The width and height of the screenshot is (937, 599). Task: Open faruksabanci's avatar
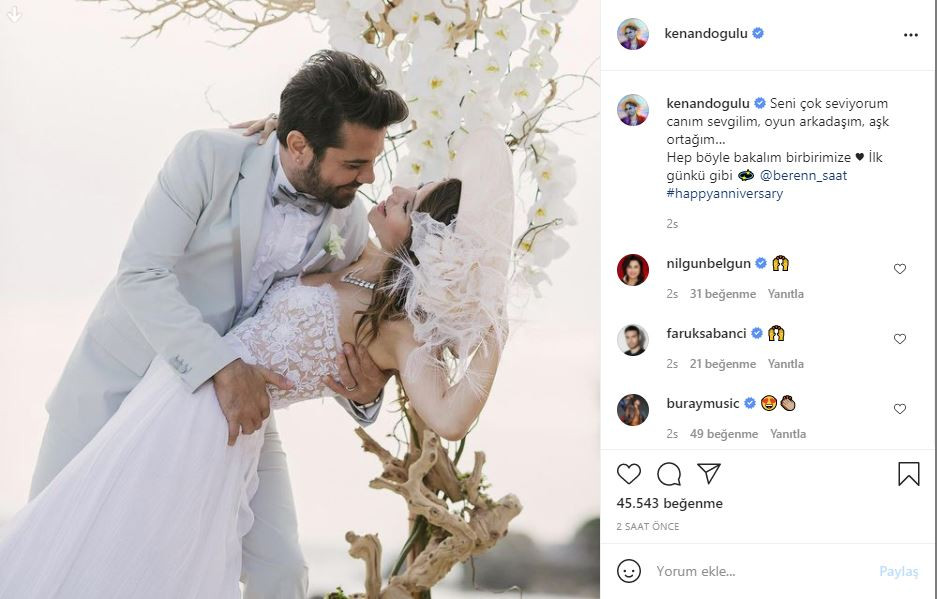(x=633, y=340)
